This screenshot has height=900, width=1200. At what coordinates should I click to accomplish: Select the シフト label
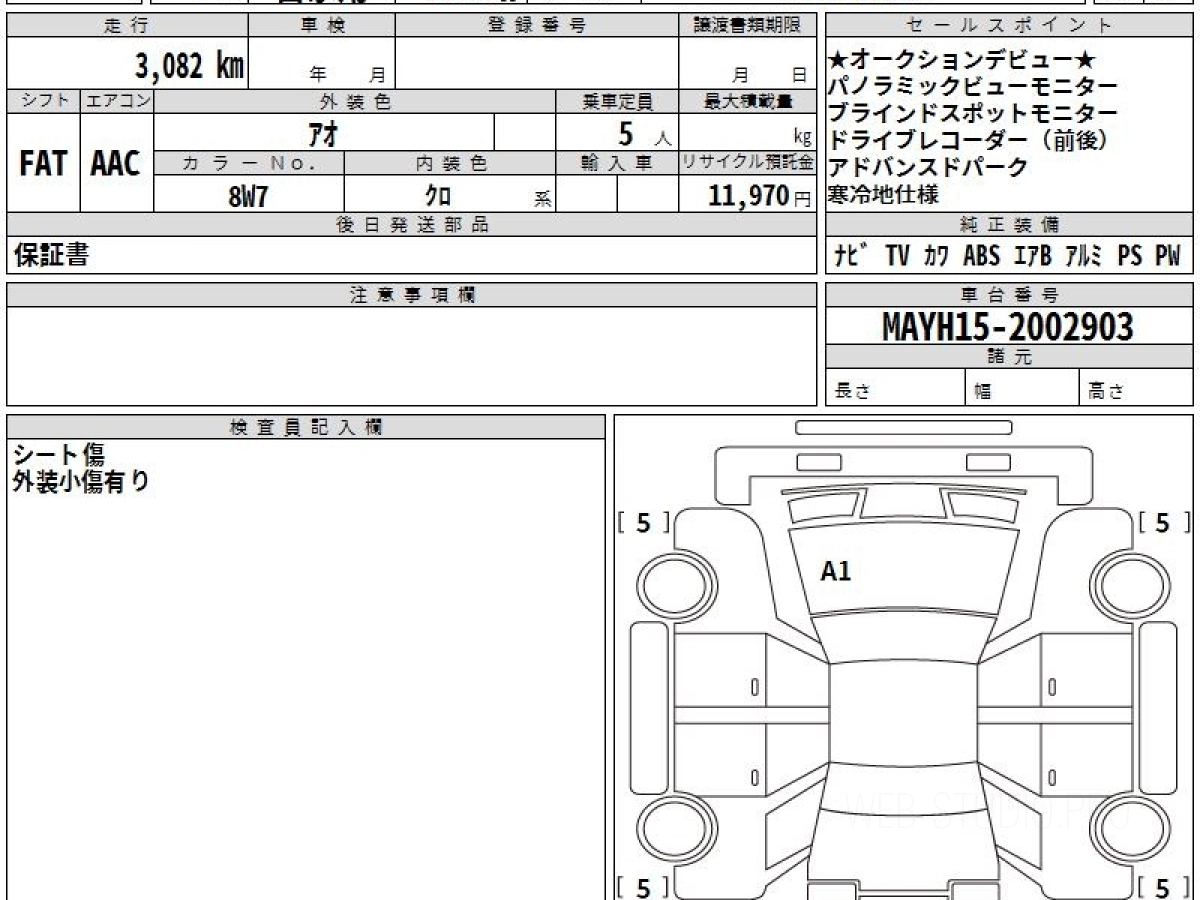point(43,101)
